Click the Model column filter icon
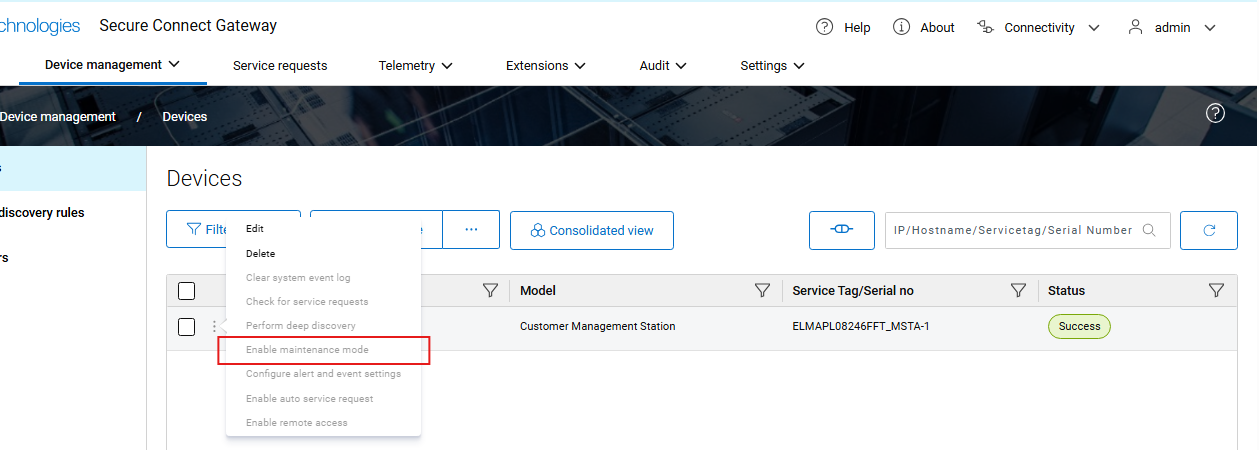The width and height of the screenshot is (1259, 450). tap(762, 291)
